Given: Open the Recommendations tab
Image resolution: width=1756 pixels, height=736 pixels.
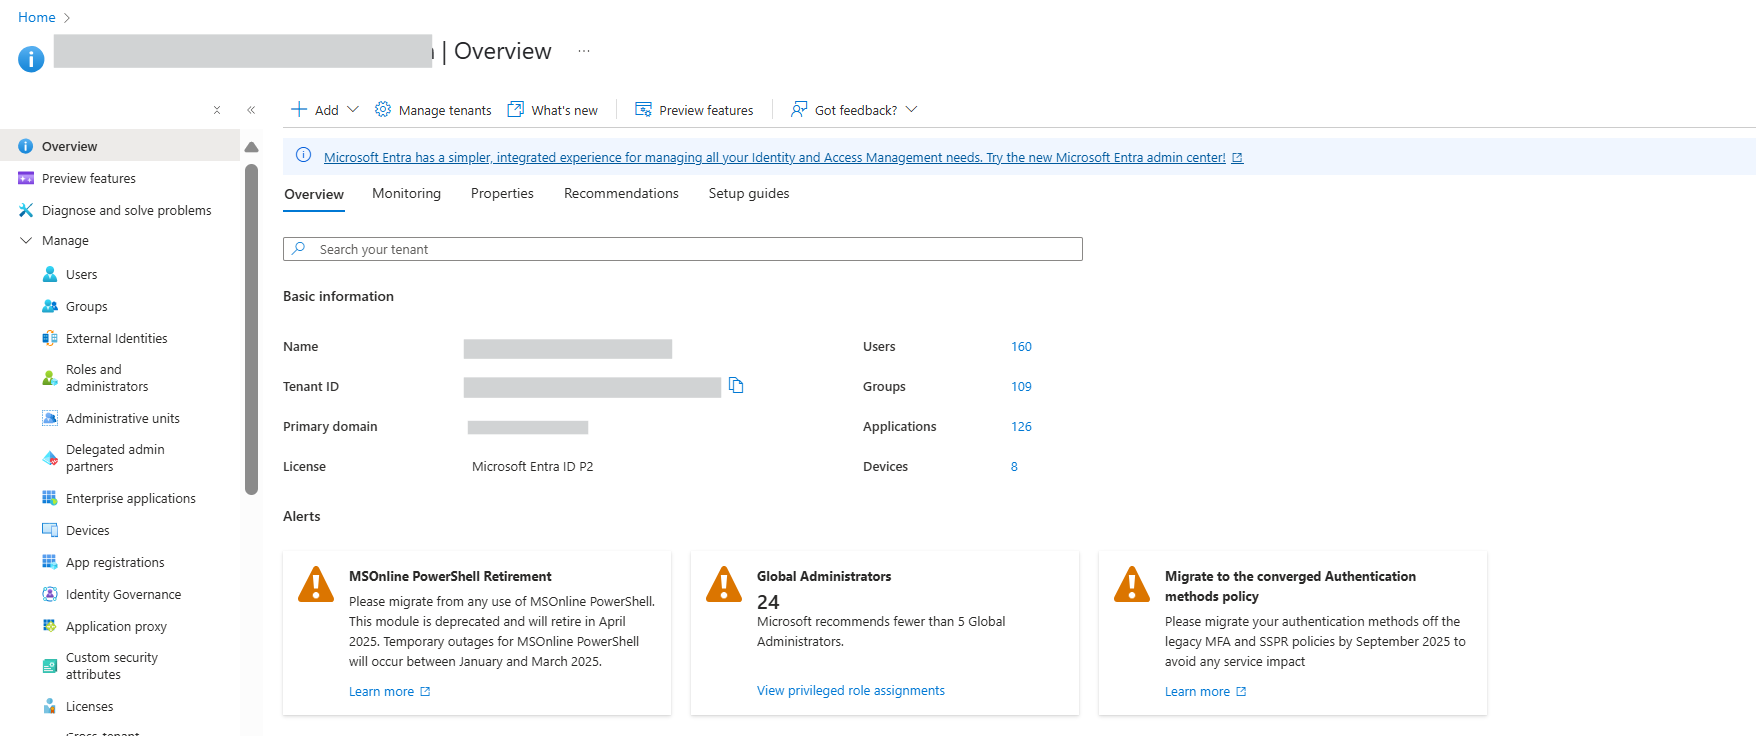Looking at the screenshot, I should [x=621, y=193].
